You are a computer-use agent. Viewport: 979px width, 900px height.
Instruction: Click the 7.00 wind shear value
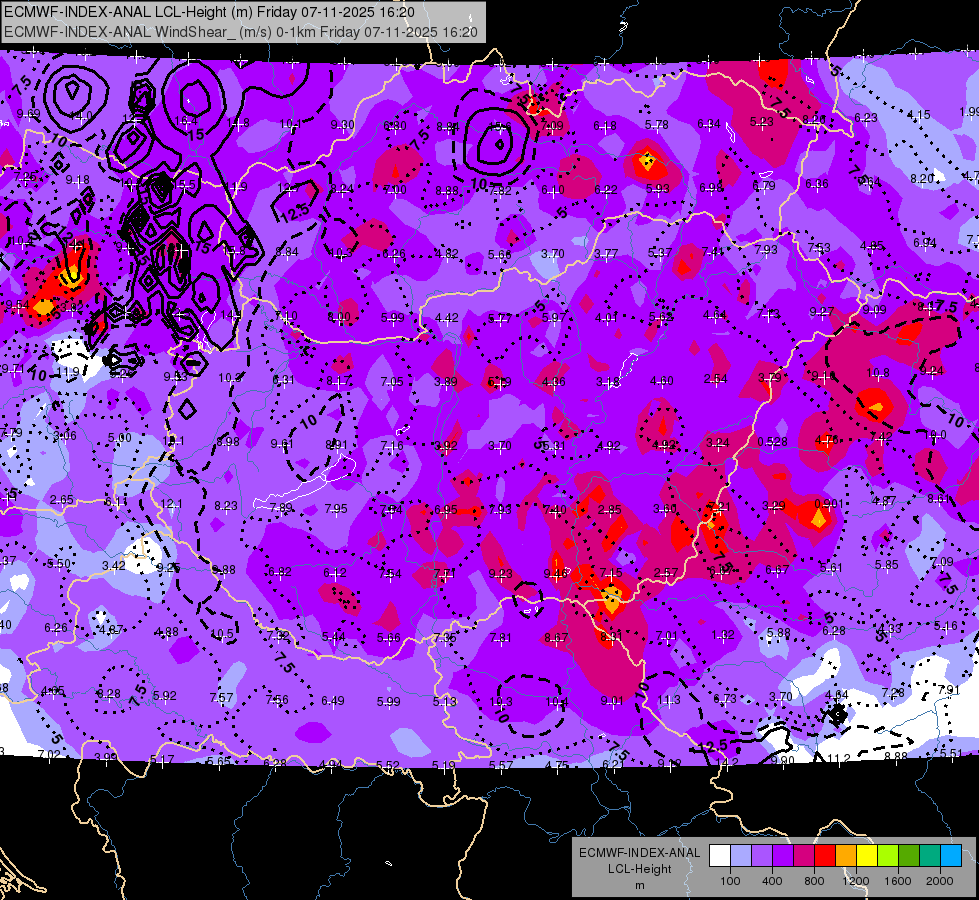point(395,189)
